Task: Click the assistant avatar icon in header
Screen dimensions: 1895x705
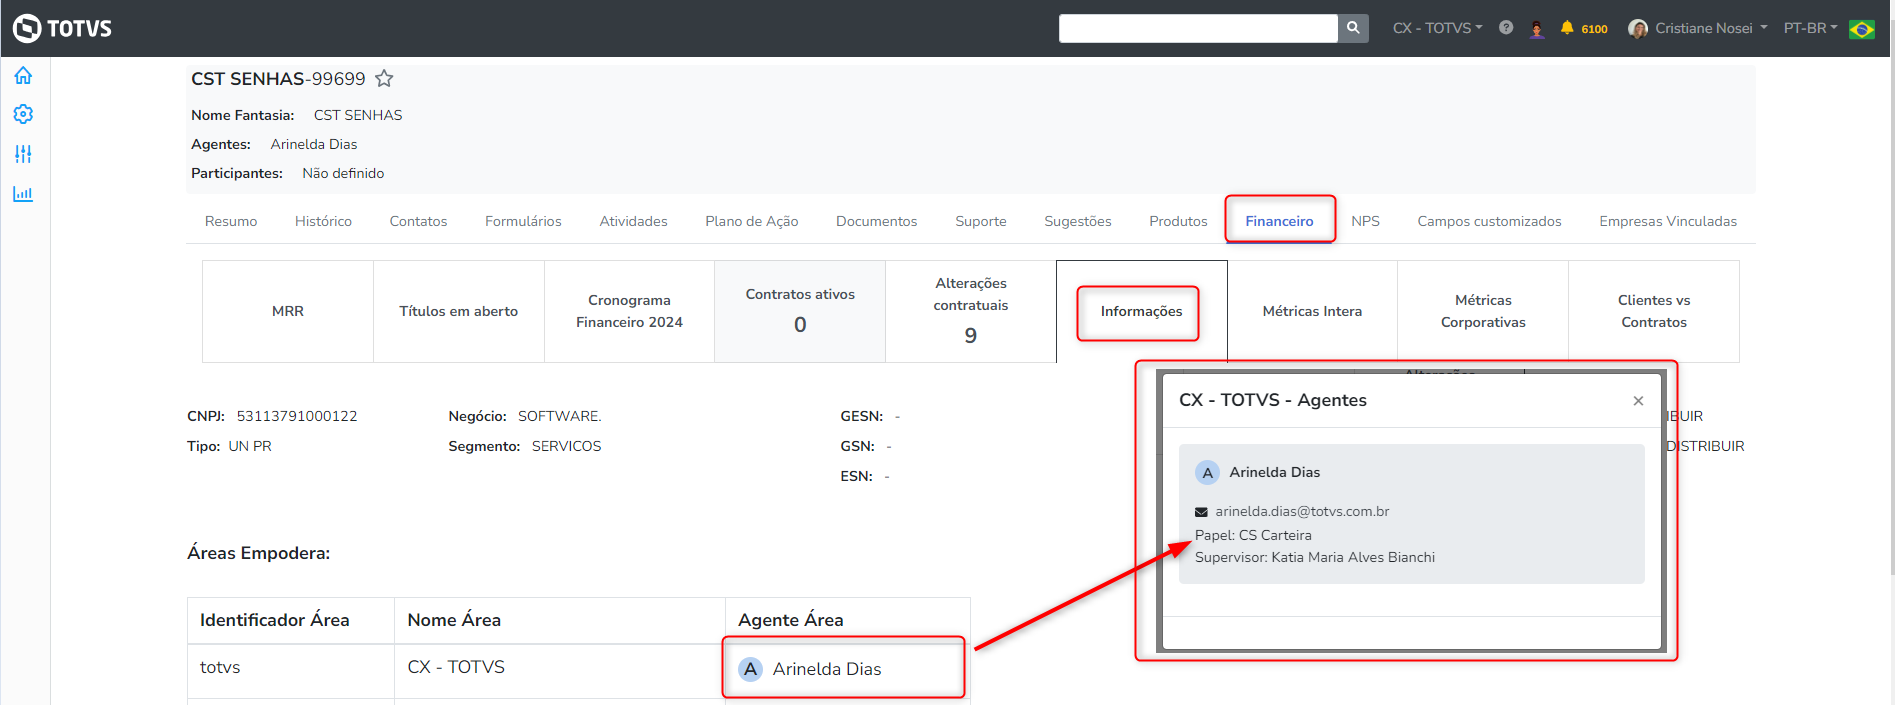Action: click(x=1537, y=28)
